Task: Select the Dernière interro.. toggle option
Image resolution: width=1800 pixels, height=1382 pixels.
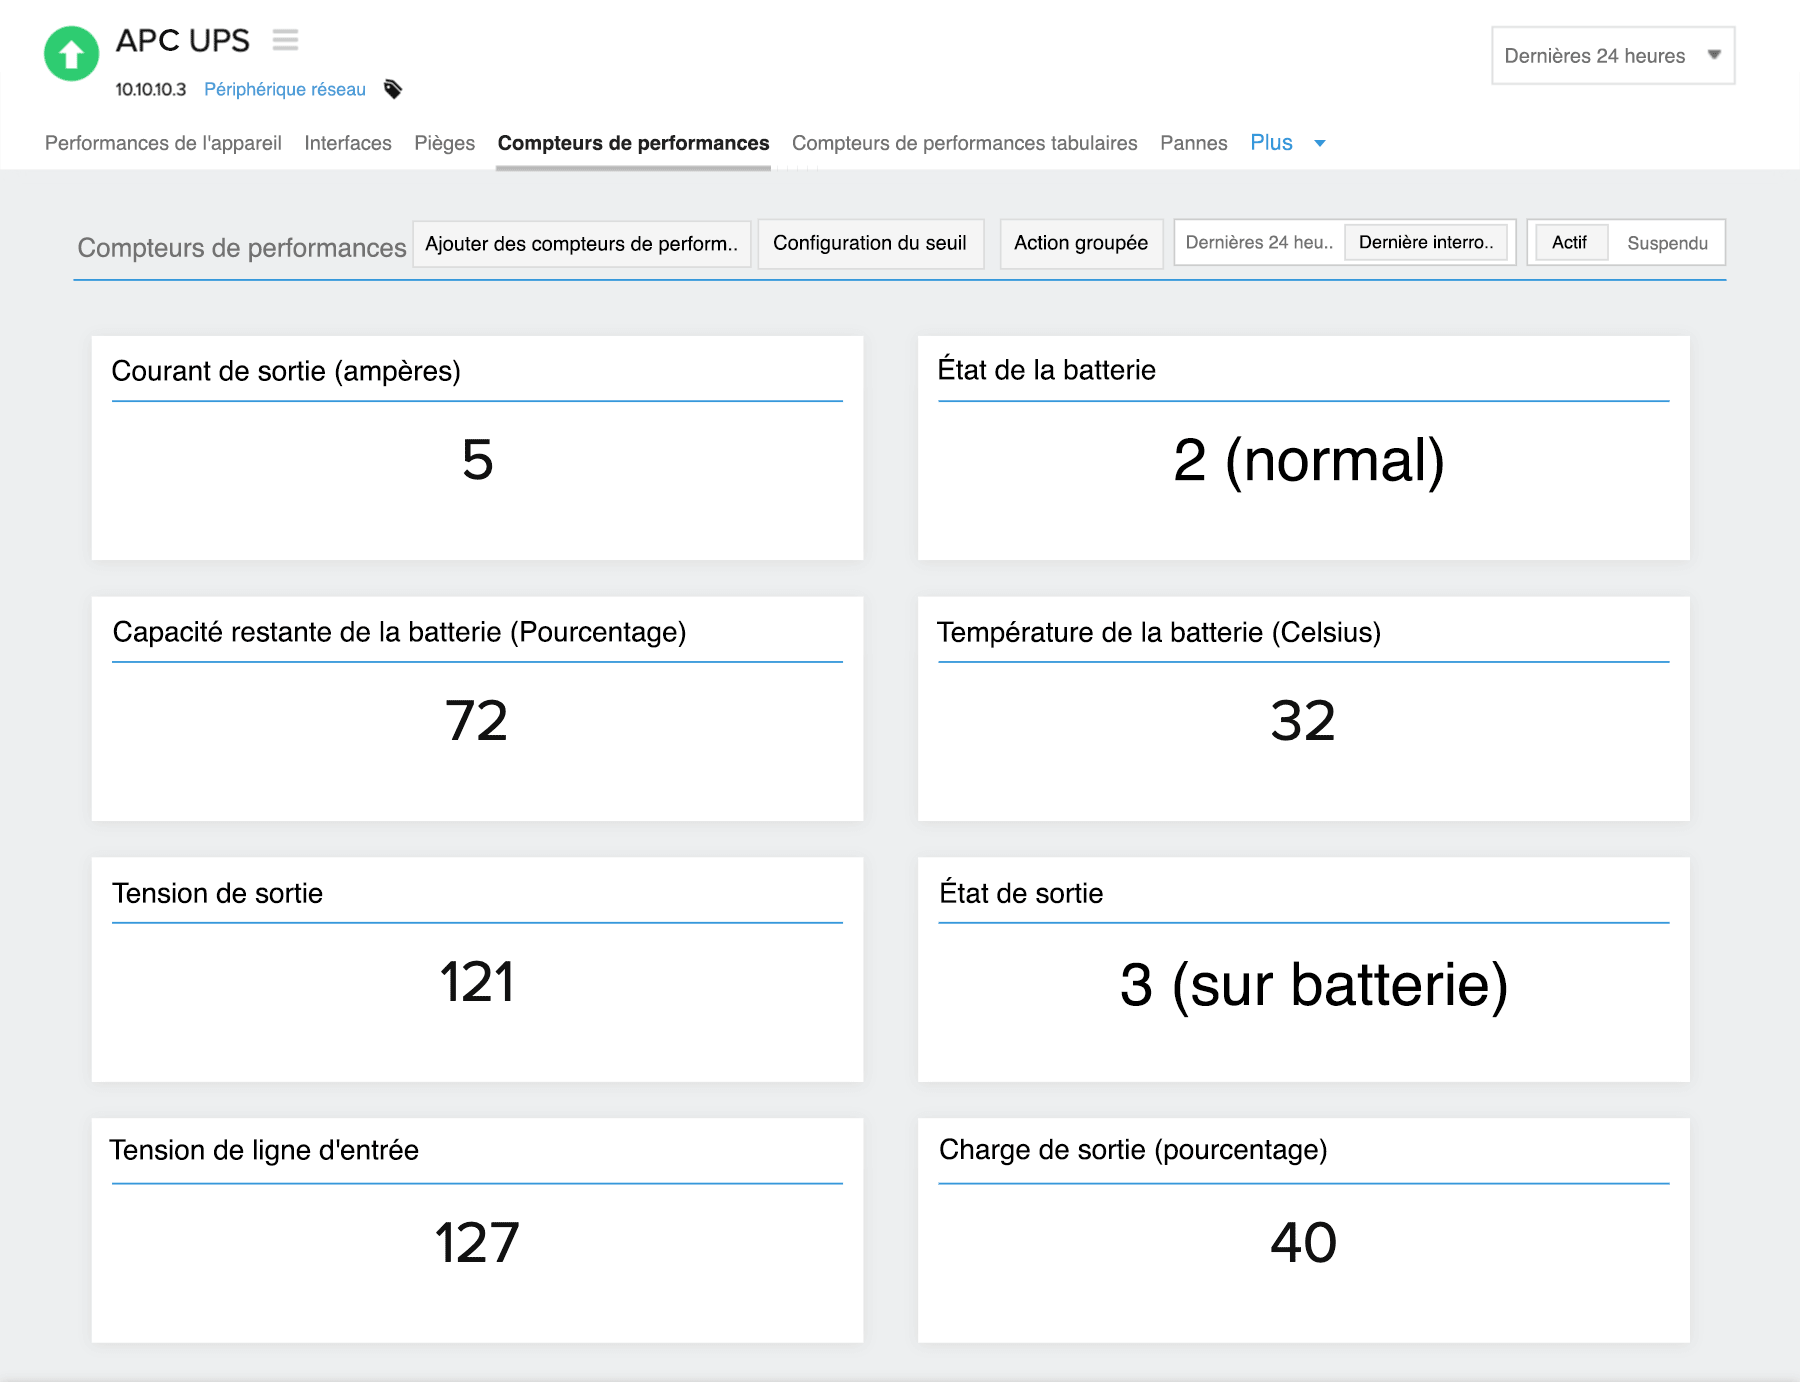Action: point(1427,242)
